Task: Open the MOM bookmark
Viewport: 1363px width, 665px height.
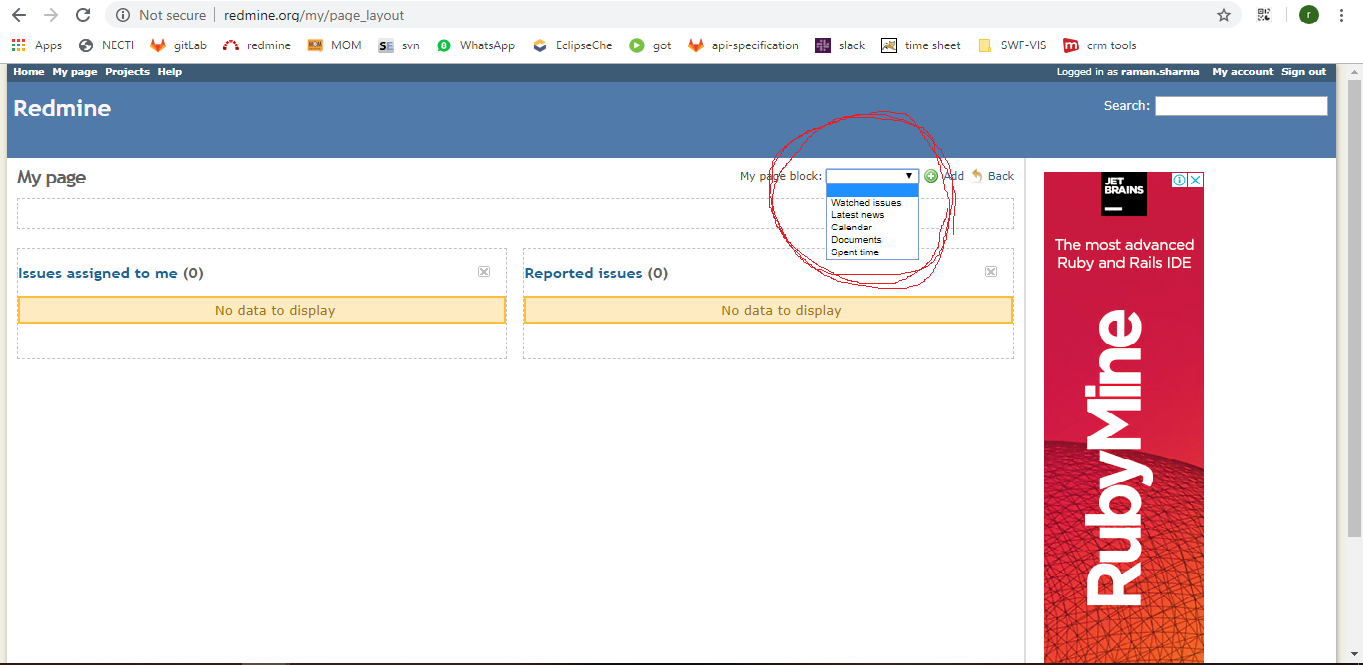Action: (335, 45)
